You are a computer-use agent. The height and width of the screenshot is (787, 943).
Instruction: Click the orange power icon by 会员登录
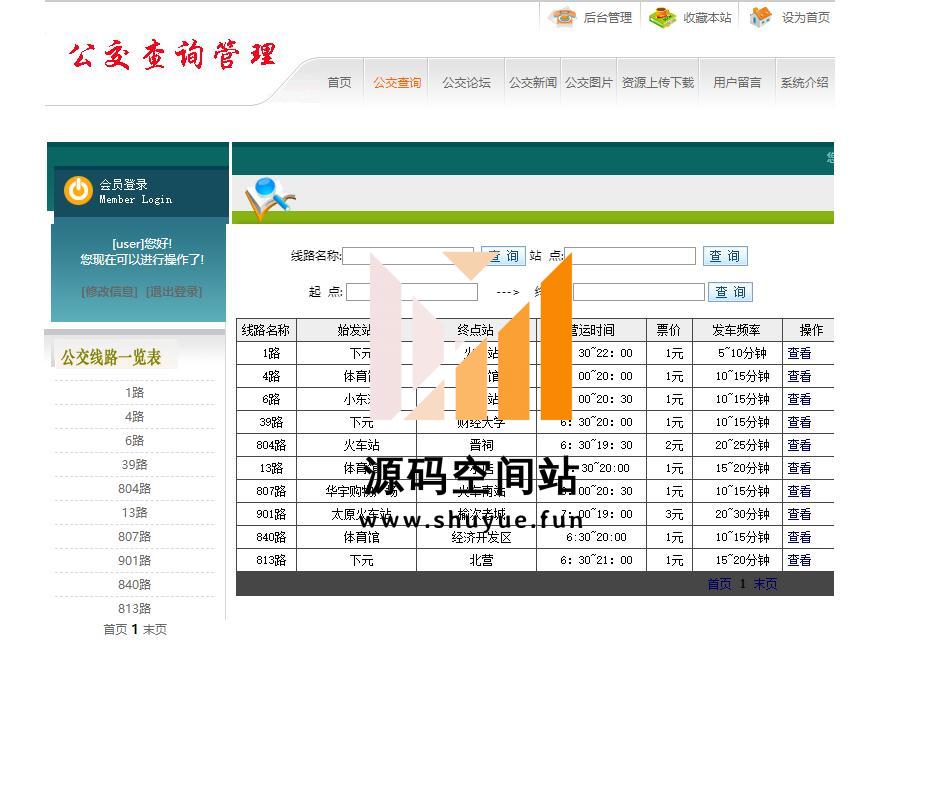[x=78, y=191]
